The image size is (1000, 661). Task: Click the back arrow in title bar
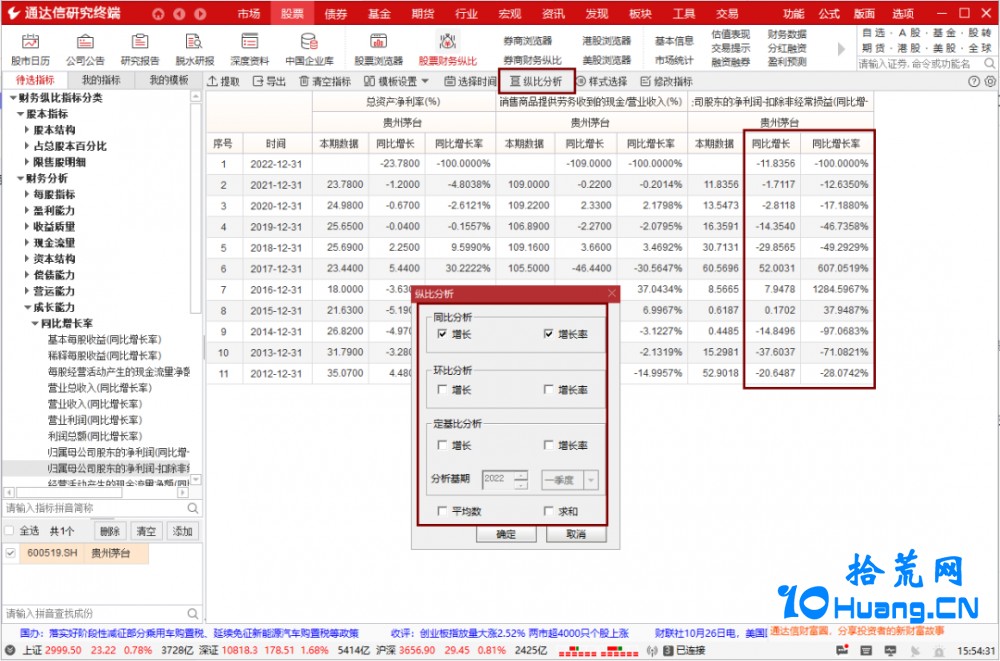pos(179,13)
